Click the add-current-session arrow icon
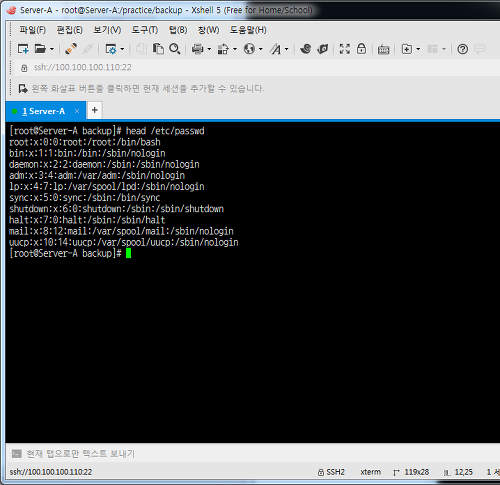 click(x=23, y=89)
